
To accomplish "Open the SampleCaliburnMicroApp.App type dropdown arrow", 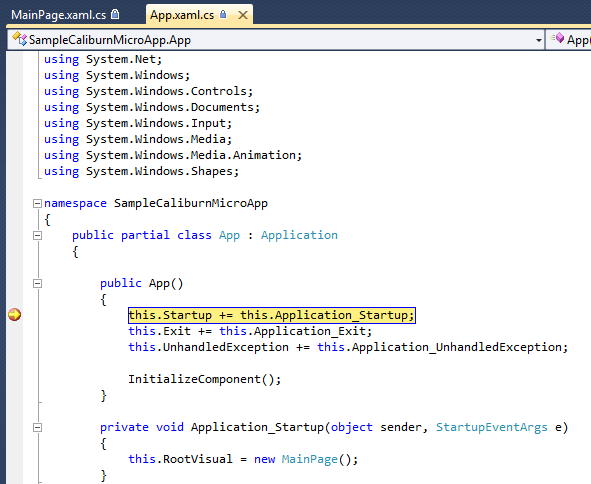I will pos(539,40).
